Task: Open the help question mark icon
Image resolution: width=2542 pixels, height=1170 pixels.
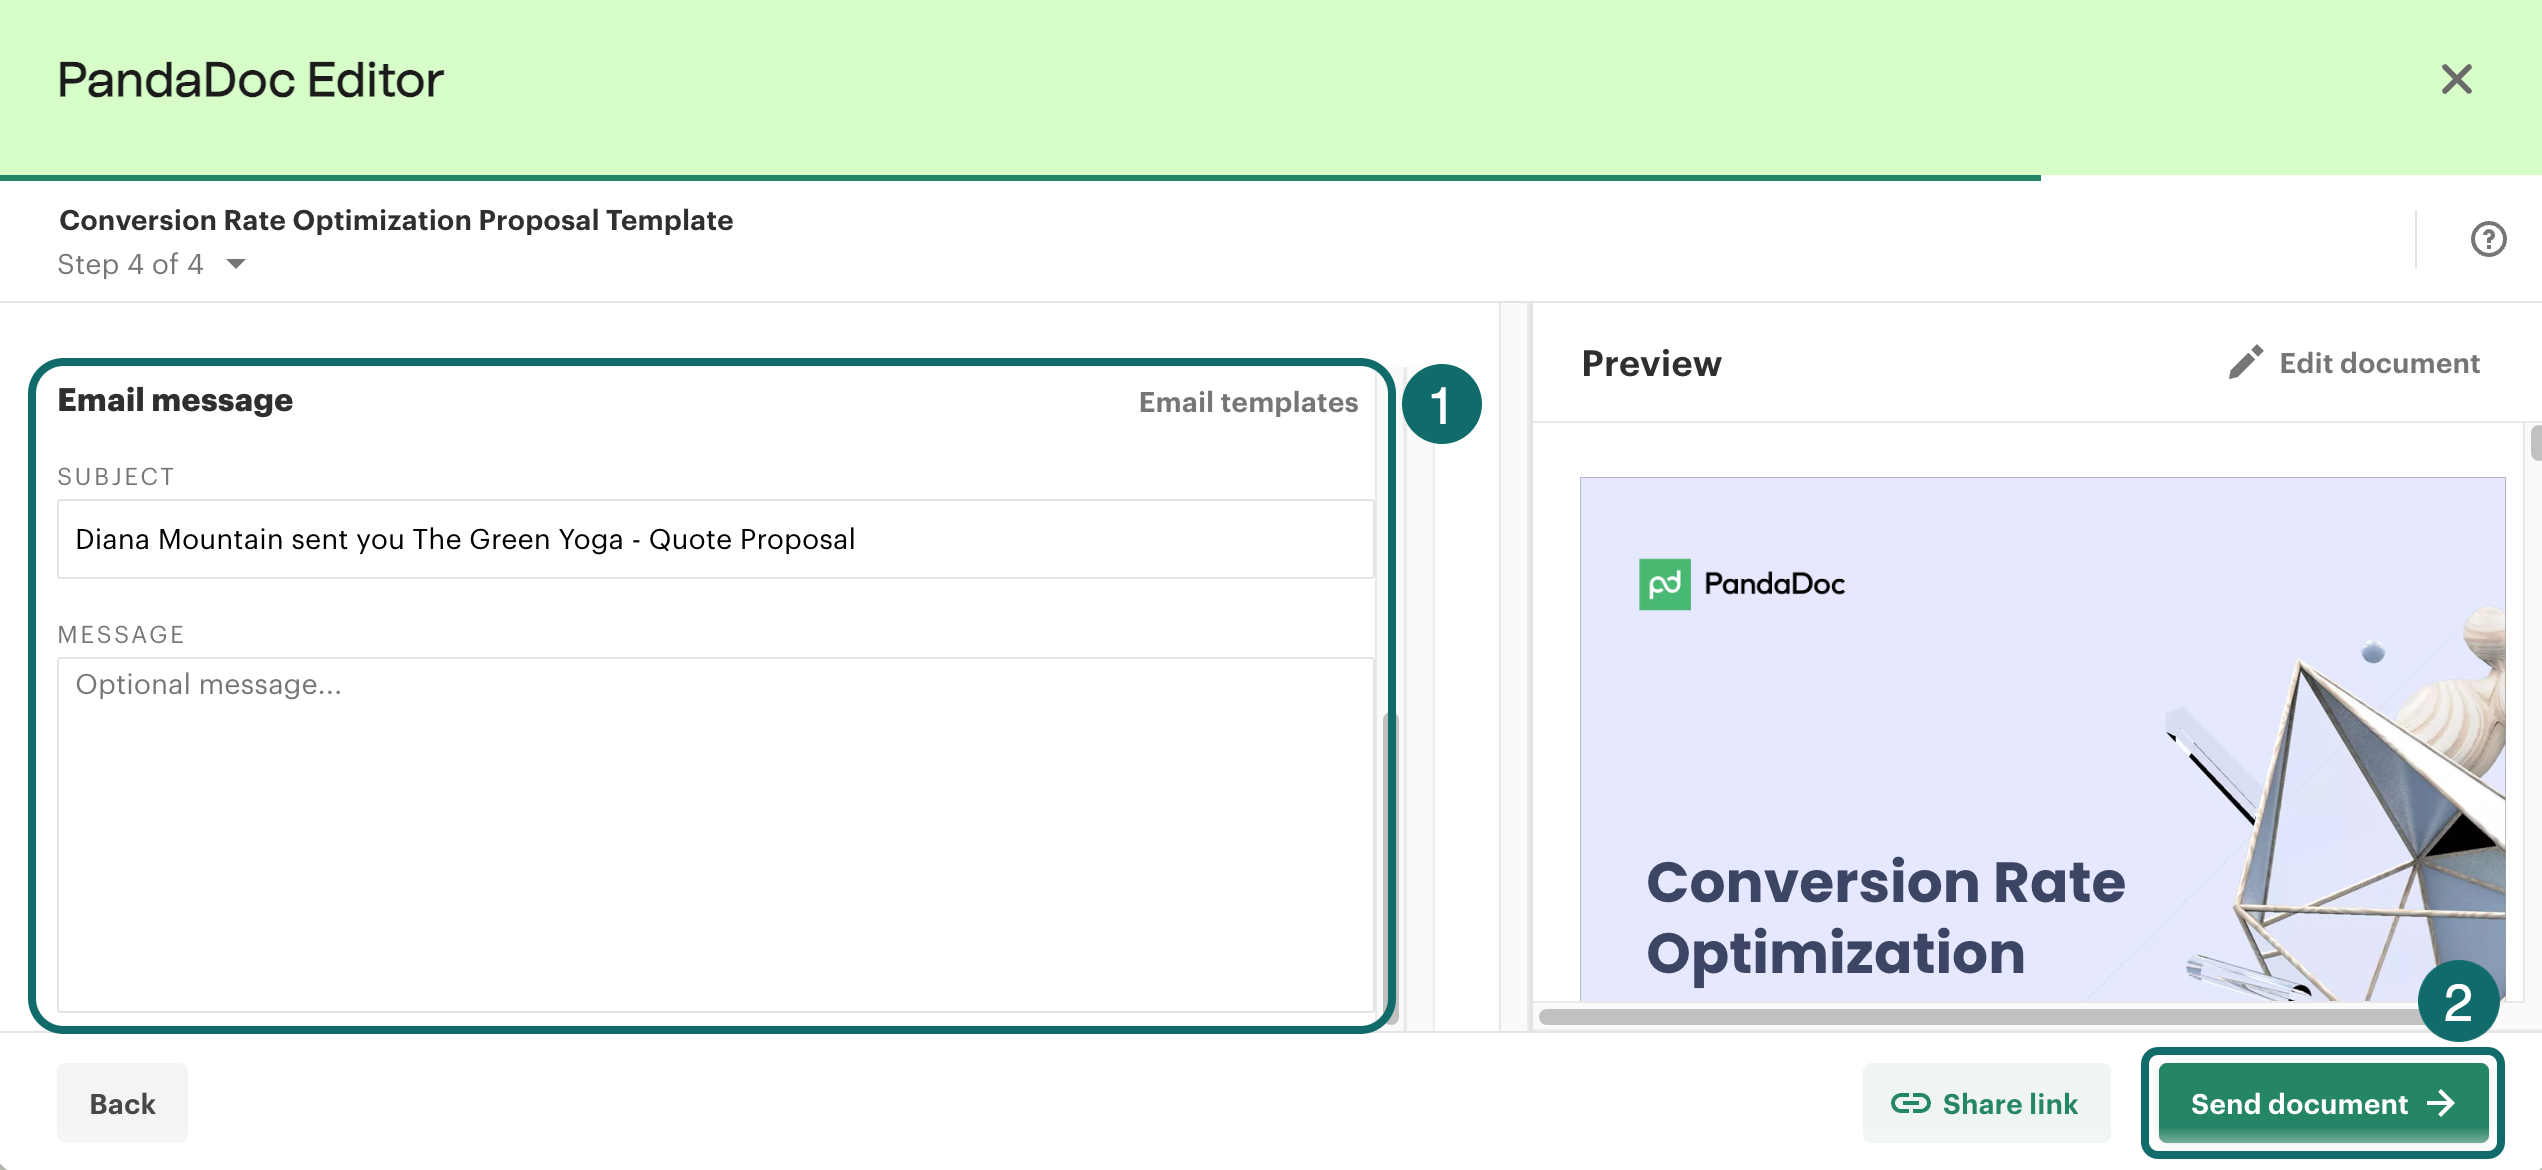Action: 2488,239
